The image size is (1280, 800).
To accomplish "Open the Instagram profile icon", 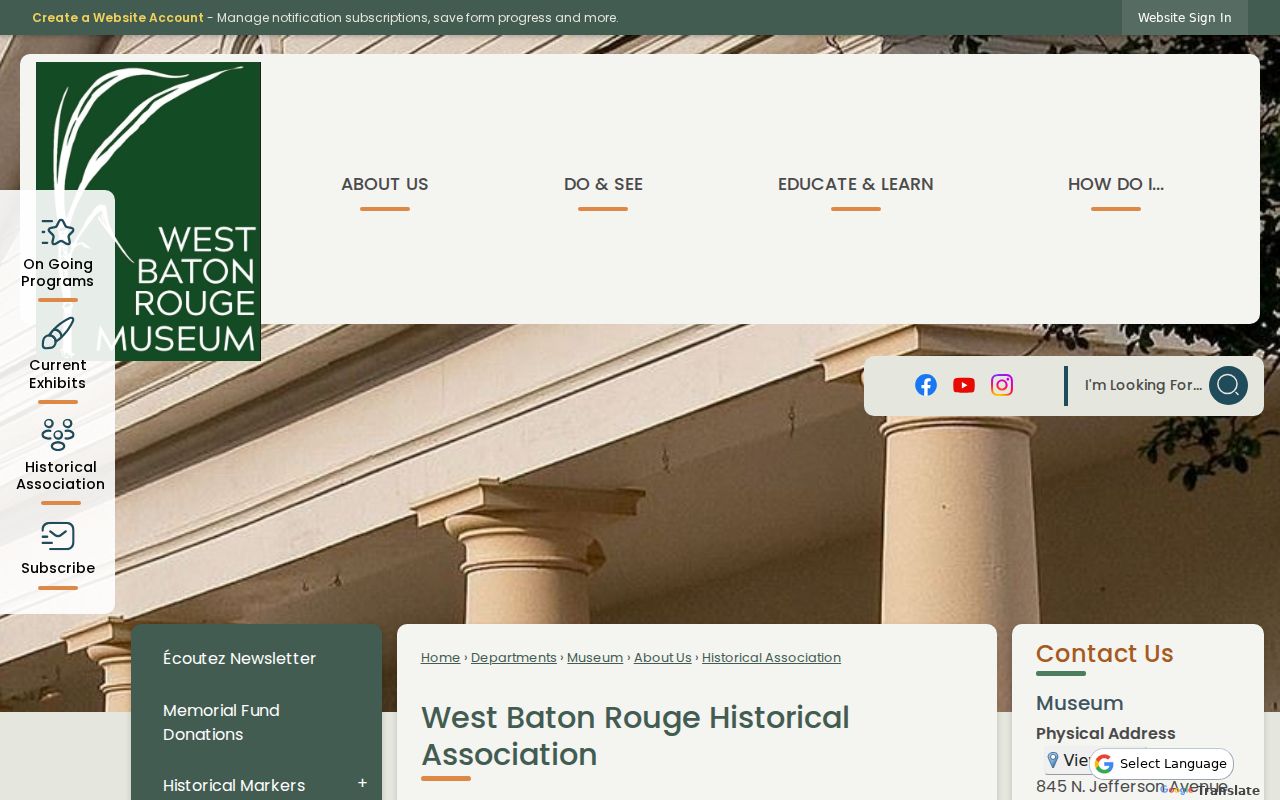I will [1002, 385].
